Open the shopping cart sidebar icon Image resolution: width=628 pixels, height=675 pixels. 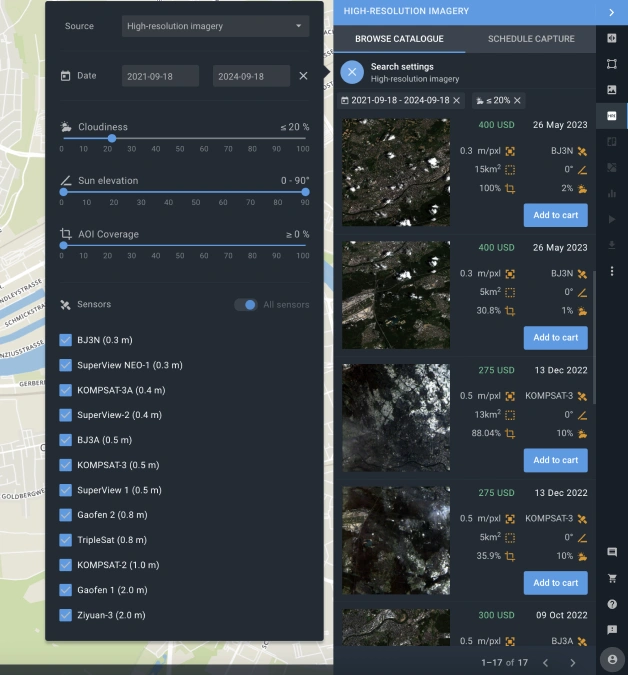click(612, 578)
